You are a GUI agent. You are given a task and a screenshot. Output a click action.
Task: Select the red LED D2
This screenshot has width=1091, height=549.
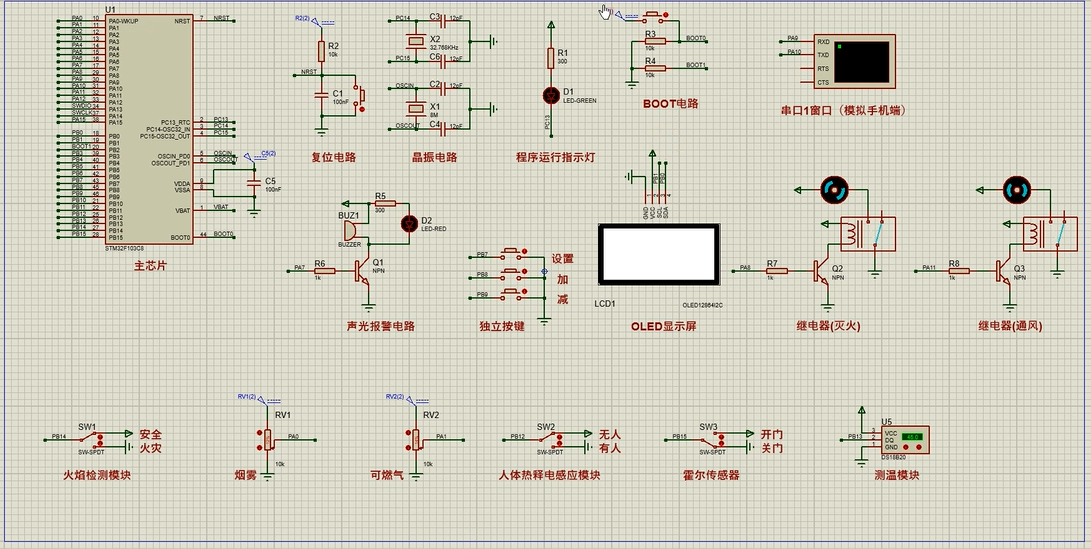[408, 223]
